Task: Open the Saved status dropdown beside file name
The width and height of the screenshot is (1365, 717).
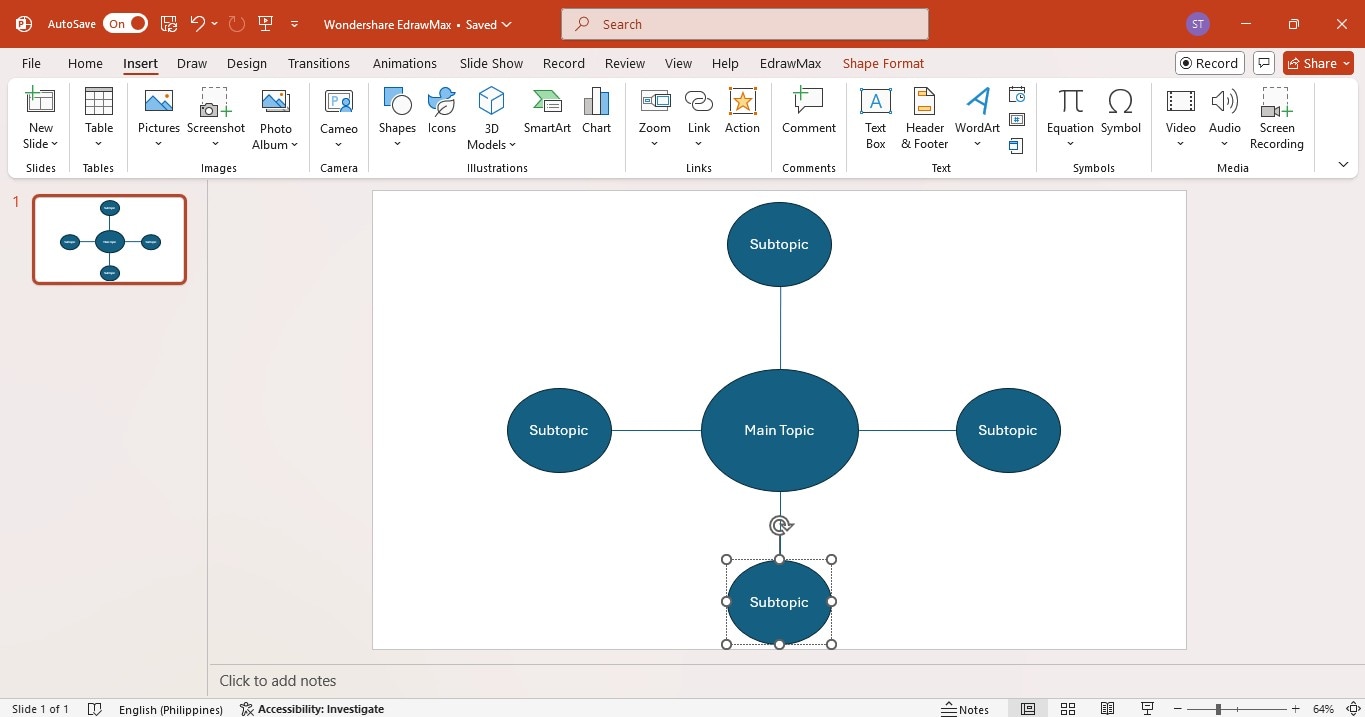Action: coord(490,24)
